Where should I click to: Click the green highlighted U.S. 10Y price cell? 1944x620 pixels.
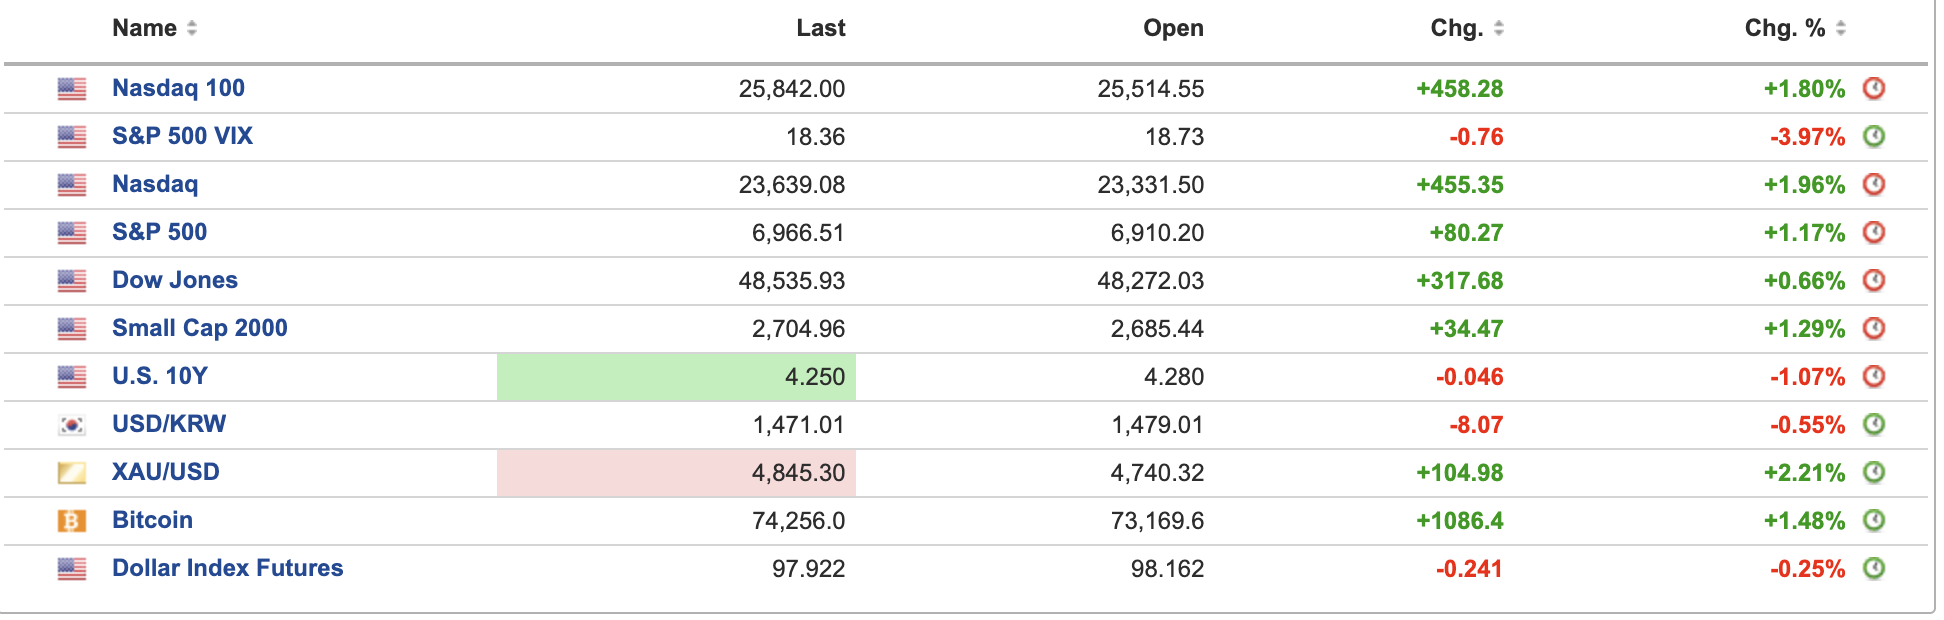pyautogui.click(x=676, y=377)
